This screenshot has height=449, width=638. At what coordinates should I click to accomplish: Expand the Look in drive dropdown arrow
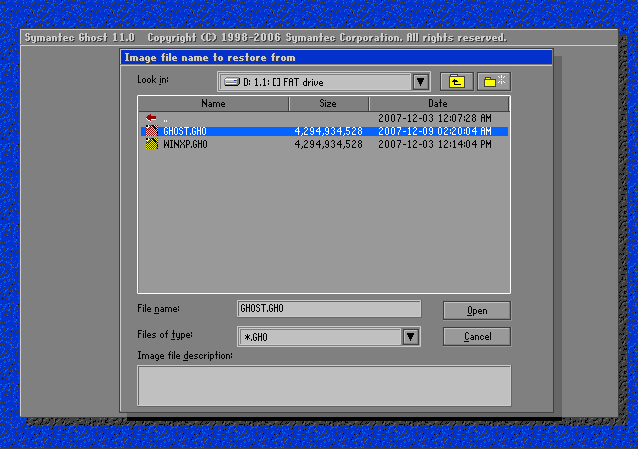[420, 82]
